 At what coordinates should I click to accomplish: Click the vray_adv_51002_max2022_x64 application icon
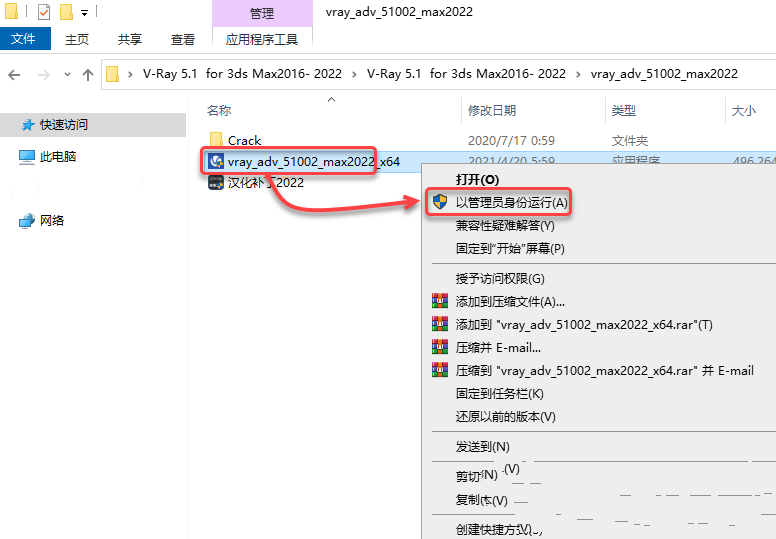[x=216, y=161]
